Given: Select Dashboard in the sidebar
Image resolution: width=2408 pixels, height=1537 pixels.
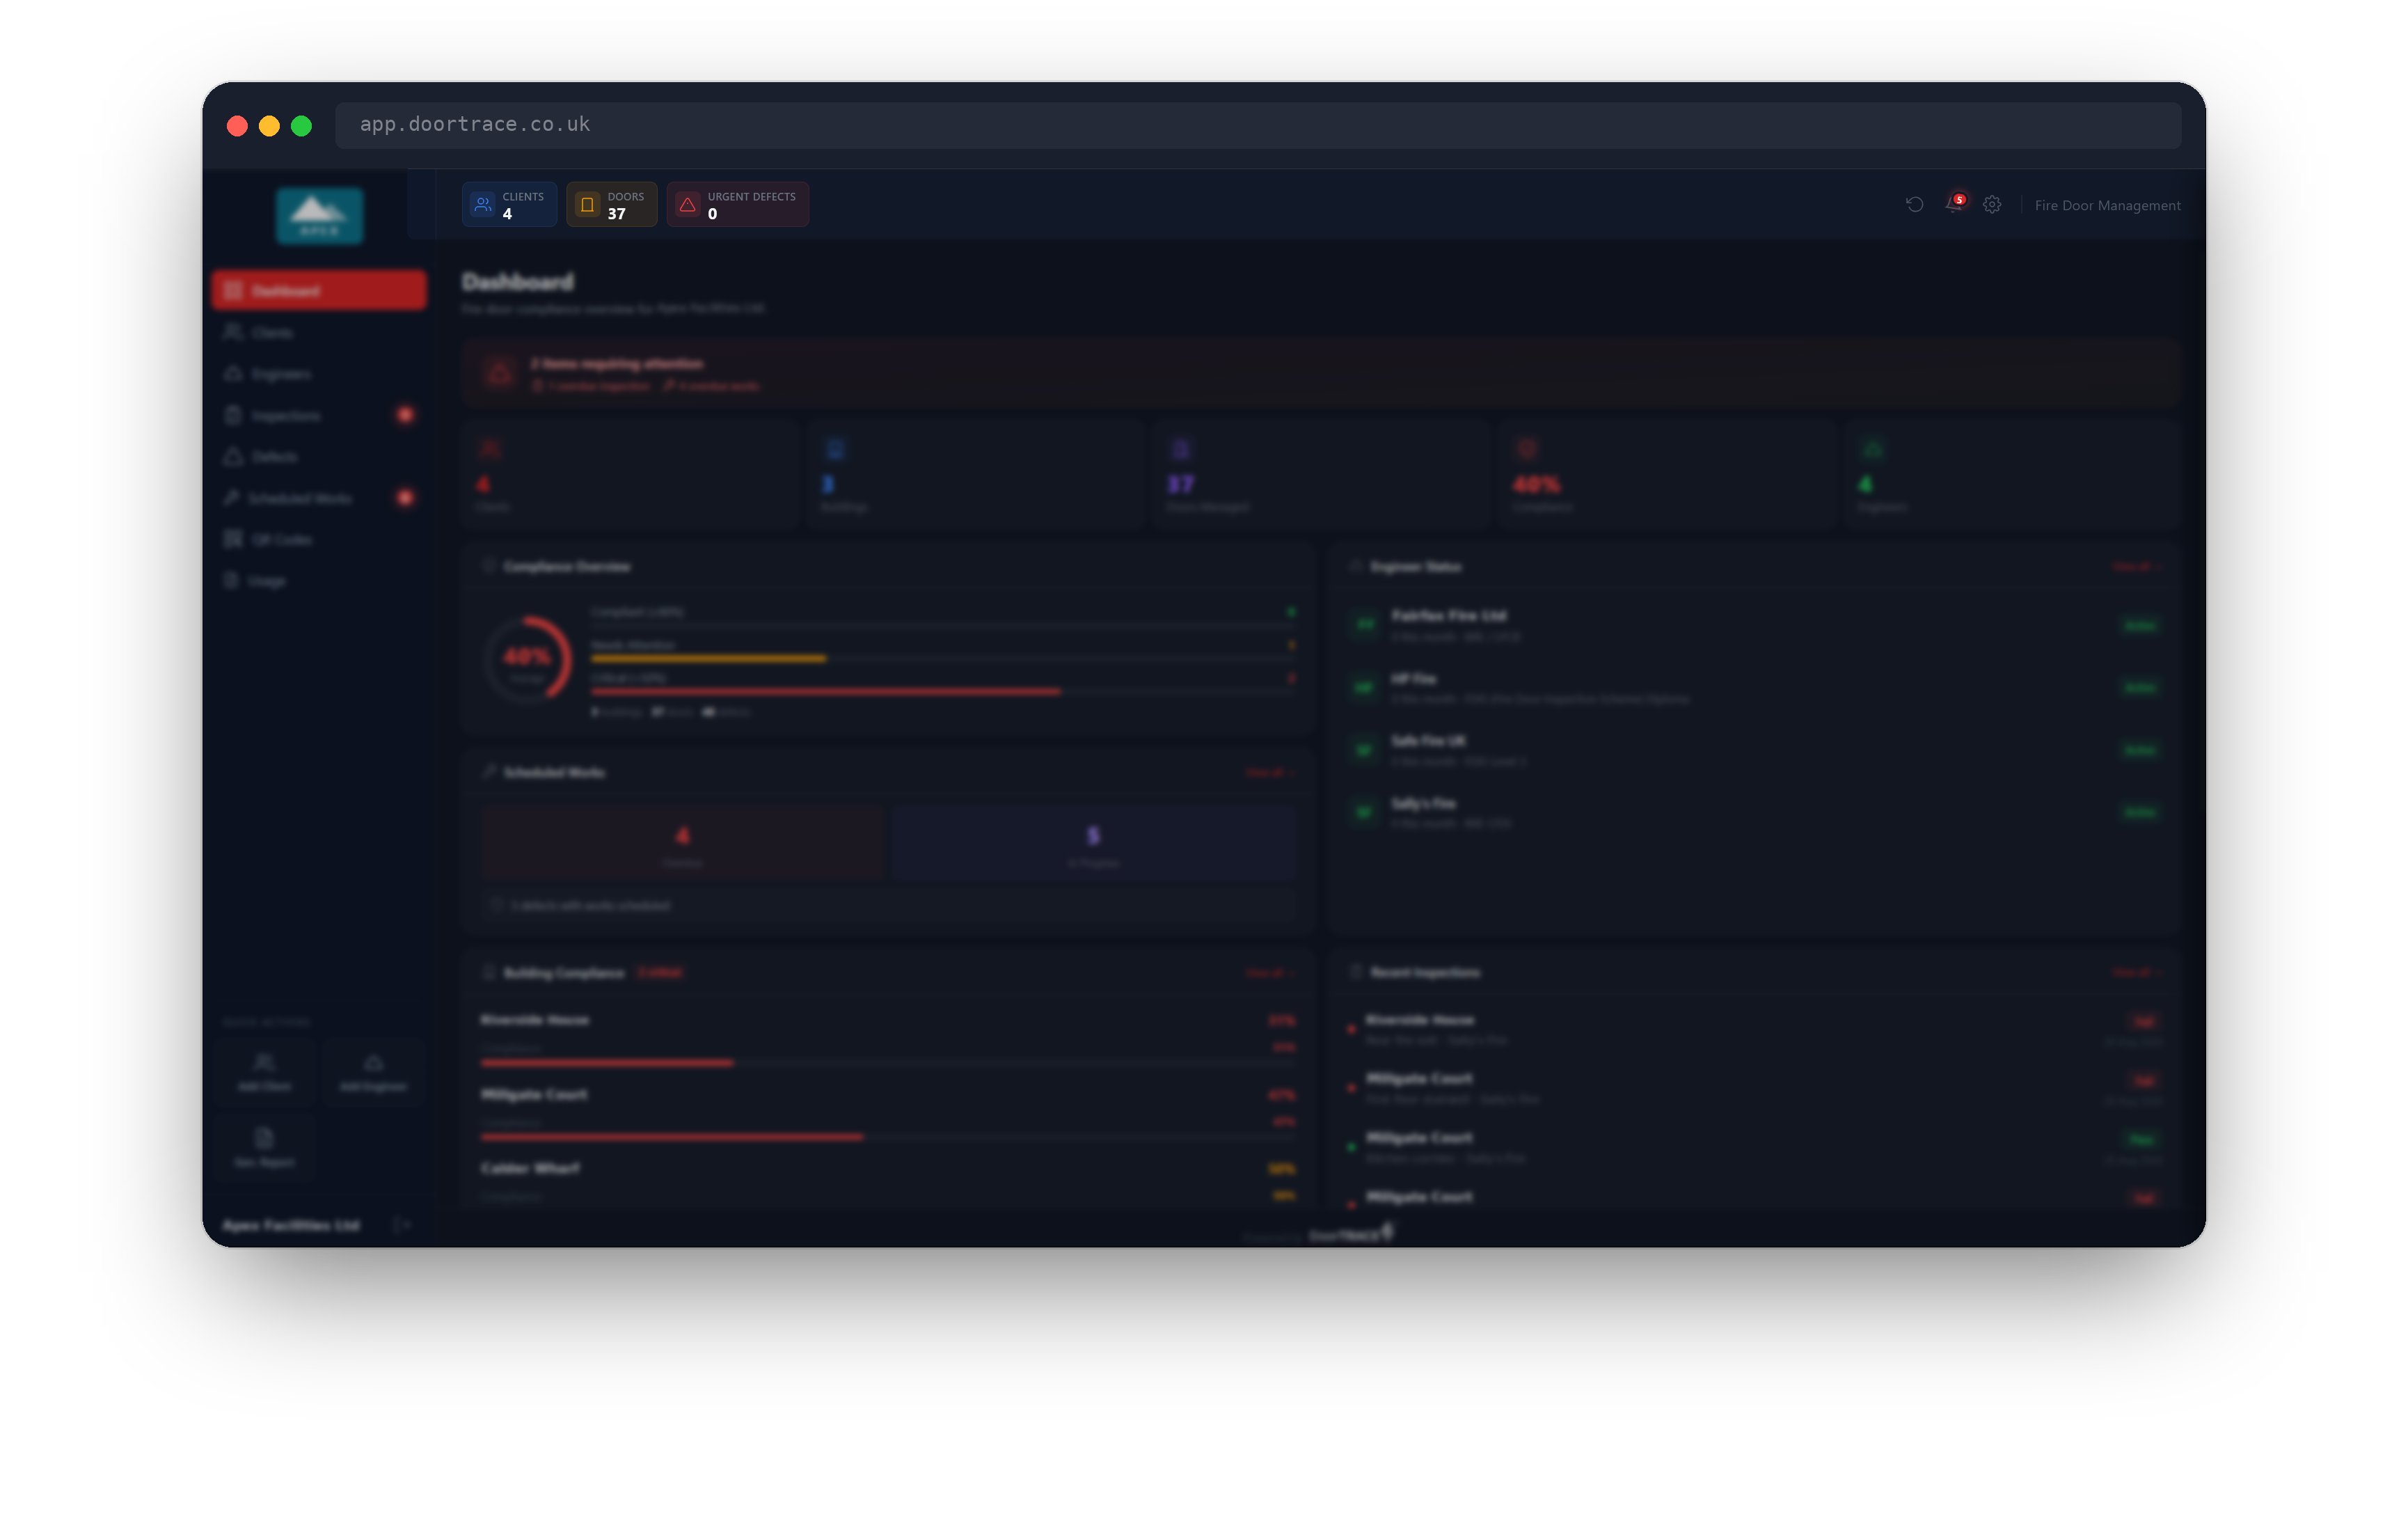Looking at the screenshot, I should [x=319, y=290].
